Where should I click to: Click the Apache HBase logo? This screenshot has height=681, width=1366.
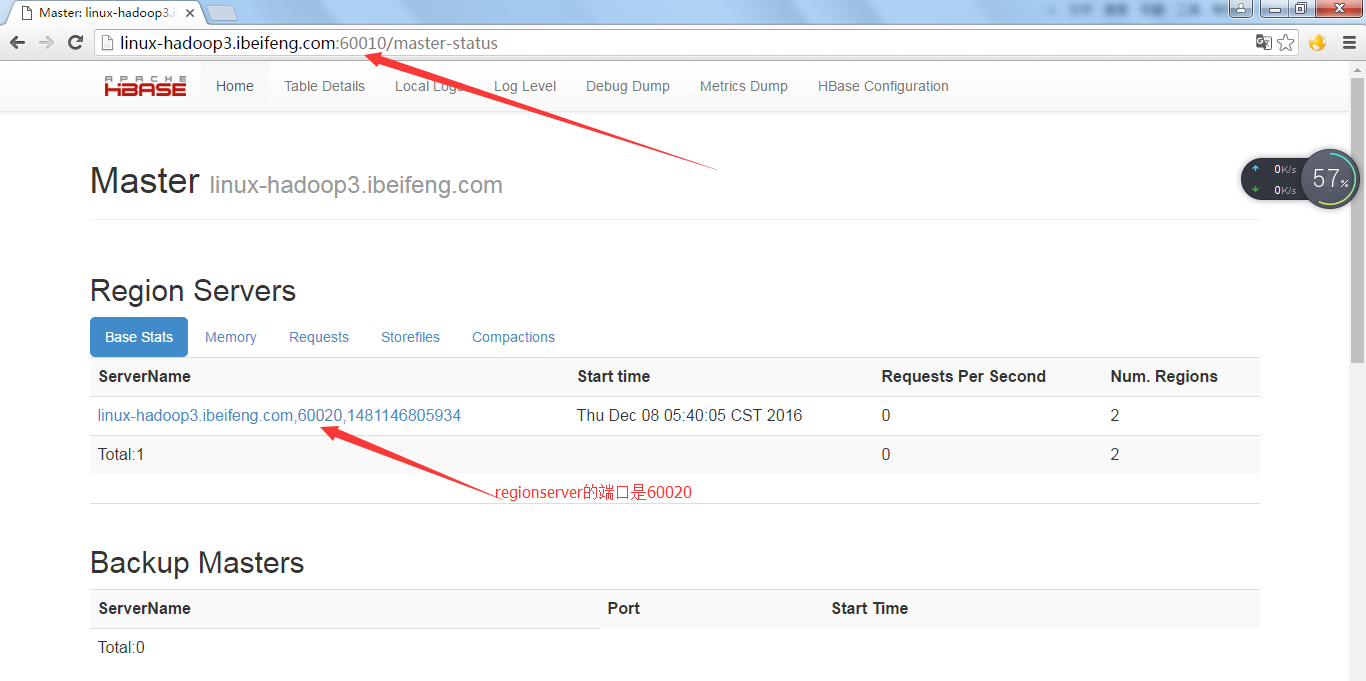(x=145, y=86)
